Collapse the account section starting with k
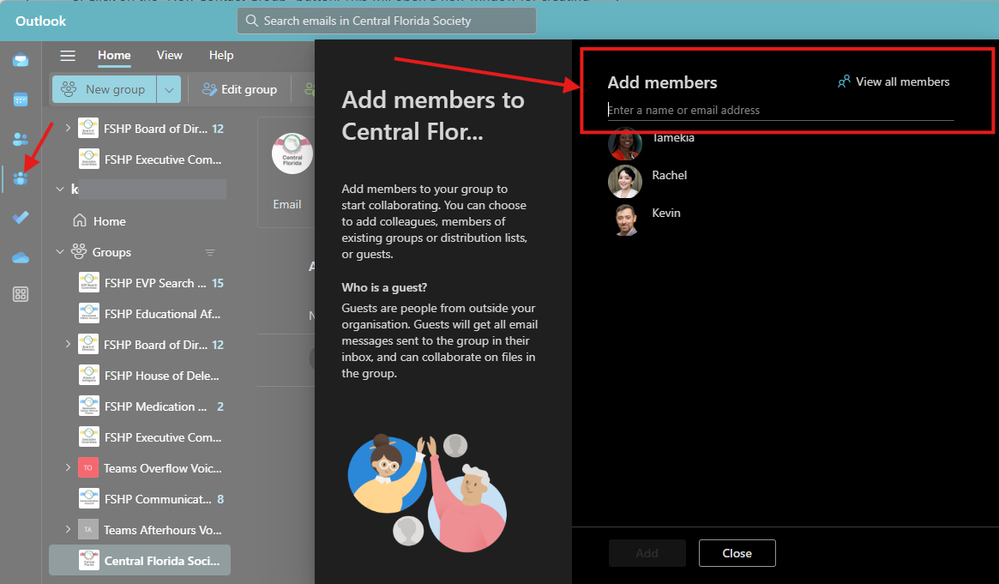Screen dimensions: 999x584 point(60,189)
